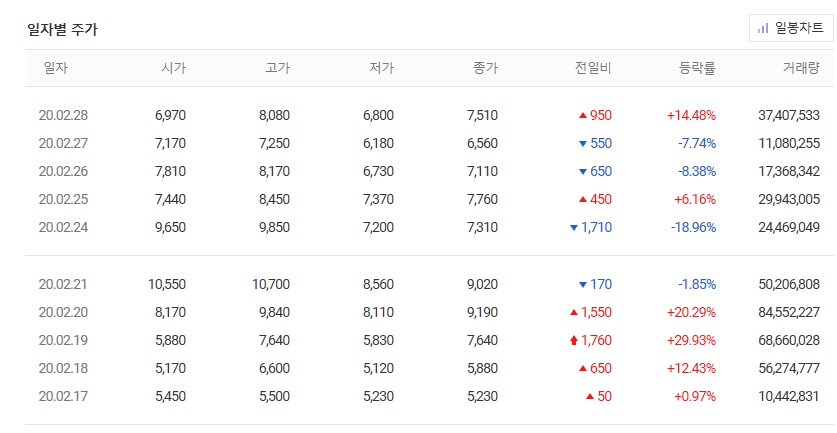Click opening price 10,550
The width and height of the screenshot is (837, 433).
pos(167,284)
